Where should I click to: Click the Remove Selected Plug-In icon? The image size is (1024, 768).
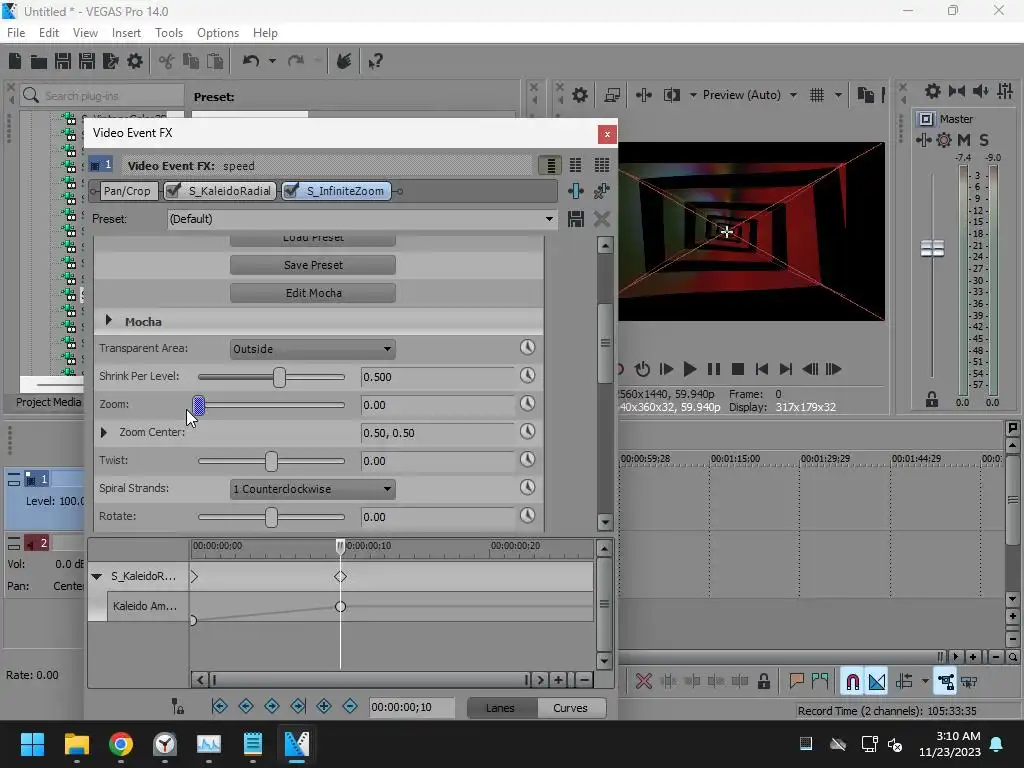pyautogui.click(x=601, y=191)
